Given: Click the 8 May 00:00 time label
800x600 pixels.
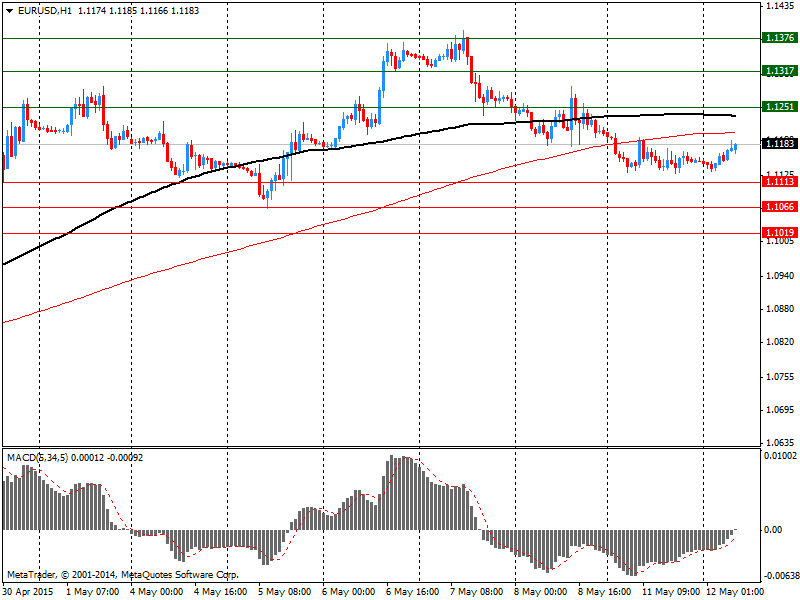Looking at the screenshot, I should pos(541,592).
